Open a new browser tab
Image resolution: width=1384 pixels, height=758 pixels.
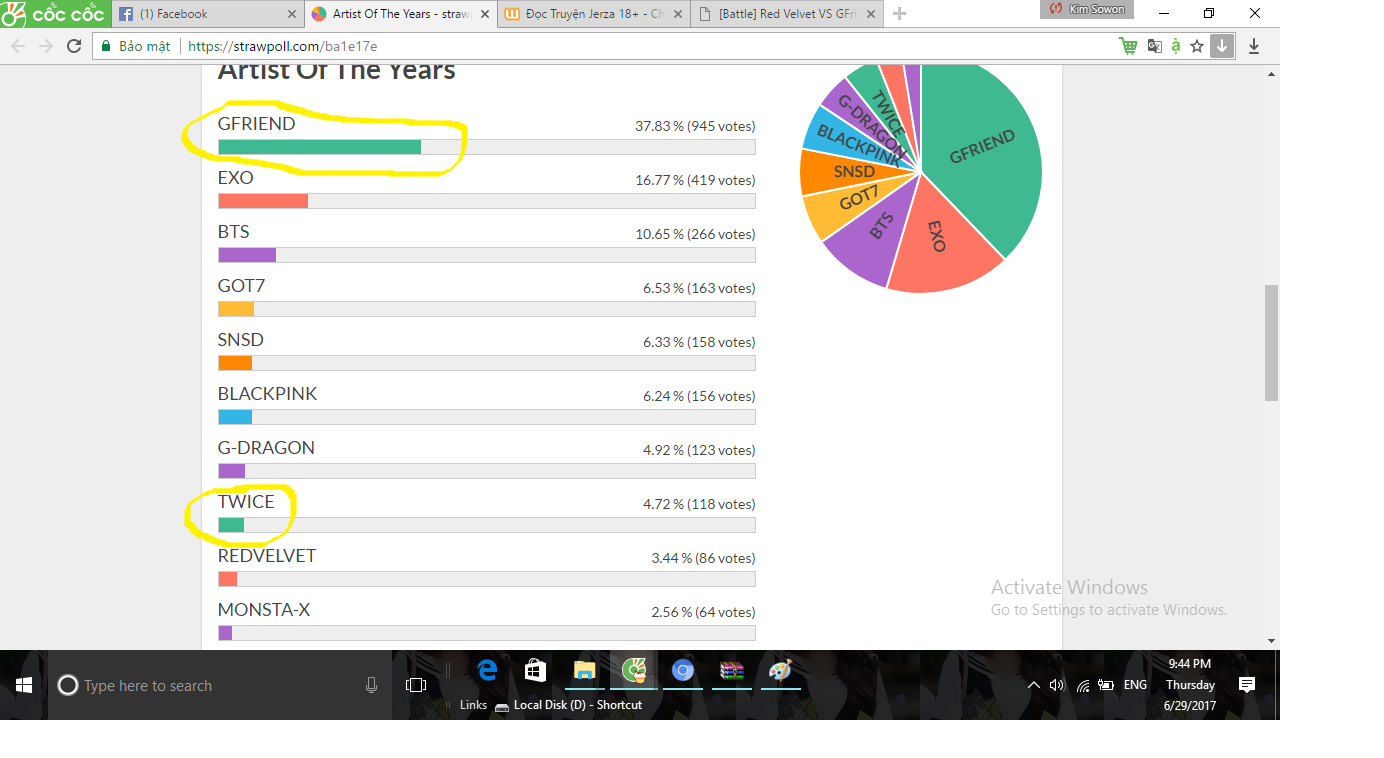point(899,14)
